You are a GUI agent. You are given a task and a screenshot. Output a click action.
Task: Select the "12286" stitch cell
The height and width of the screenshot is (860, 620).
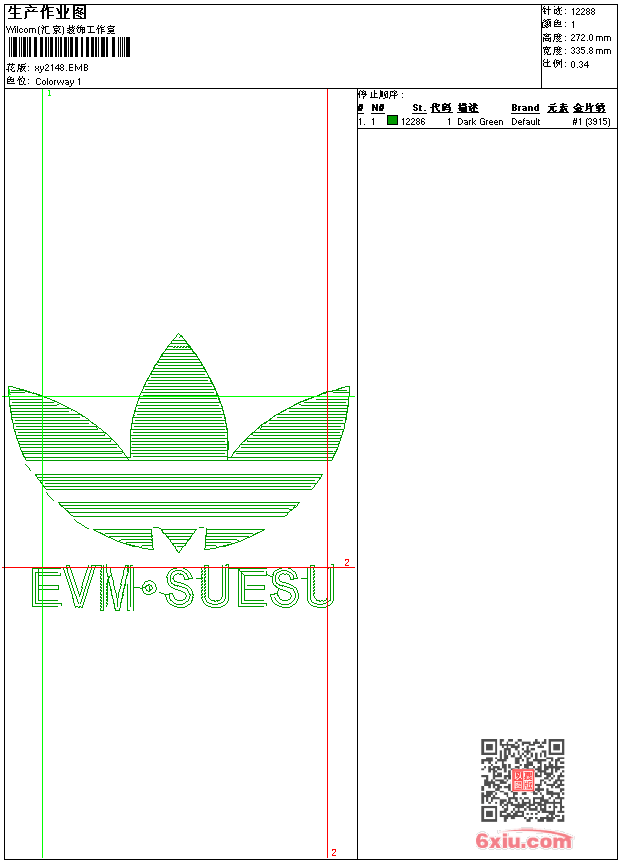pyautogui.click(x=413, y=122)
